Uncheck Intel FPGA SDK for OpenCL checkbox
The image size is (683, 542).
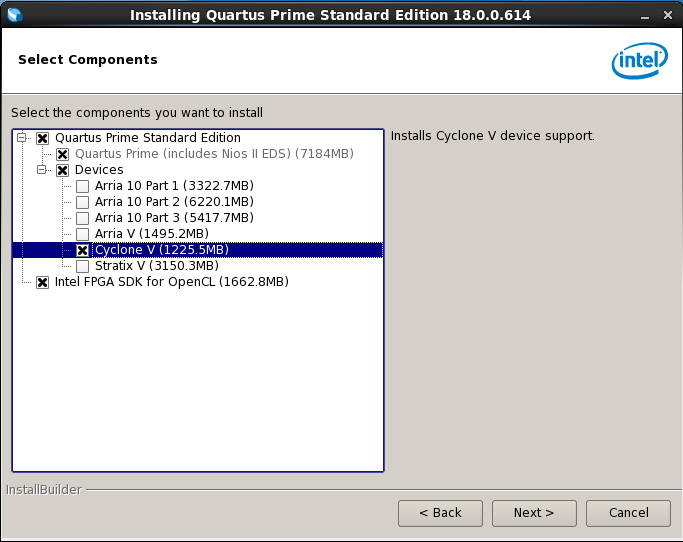pyautogui.click(x=42, y=282)
